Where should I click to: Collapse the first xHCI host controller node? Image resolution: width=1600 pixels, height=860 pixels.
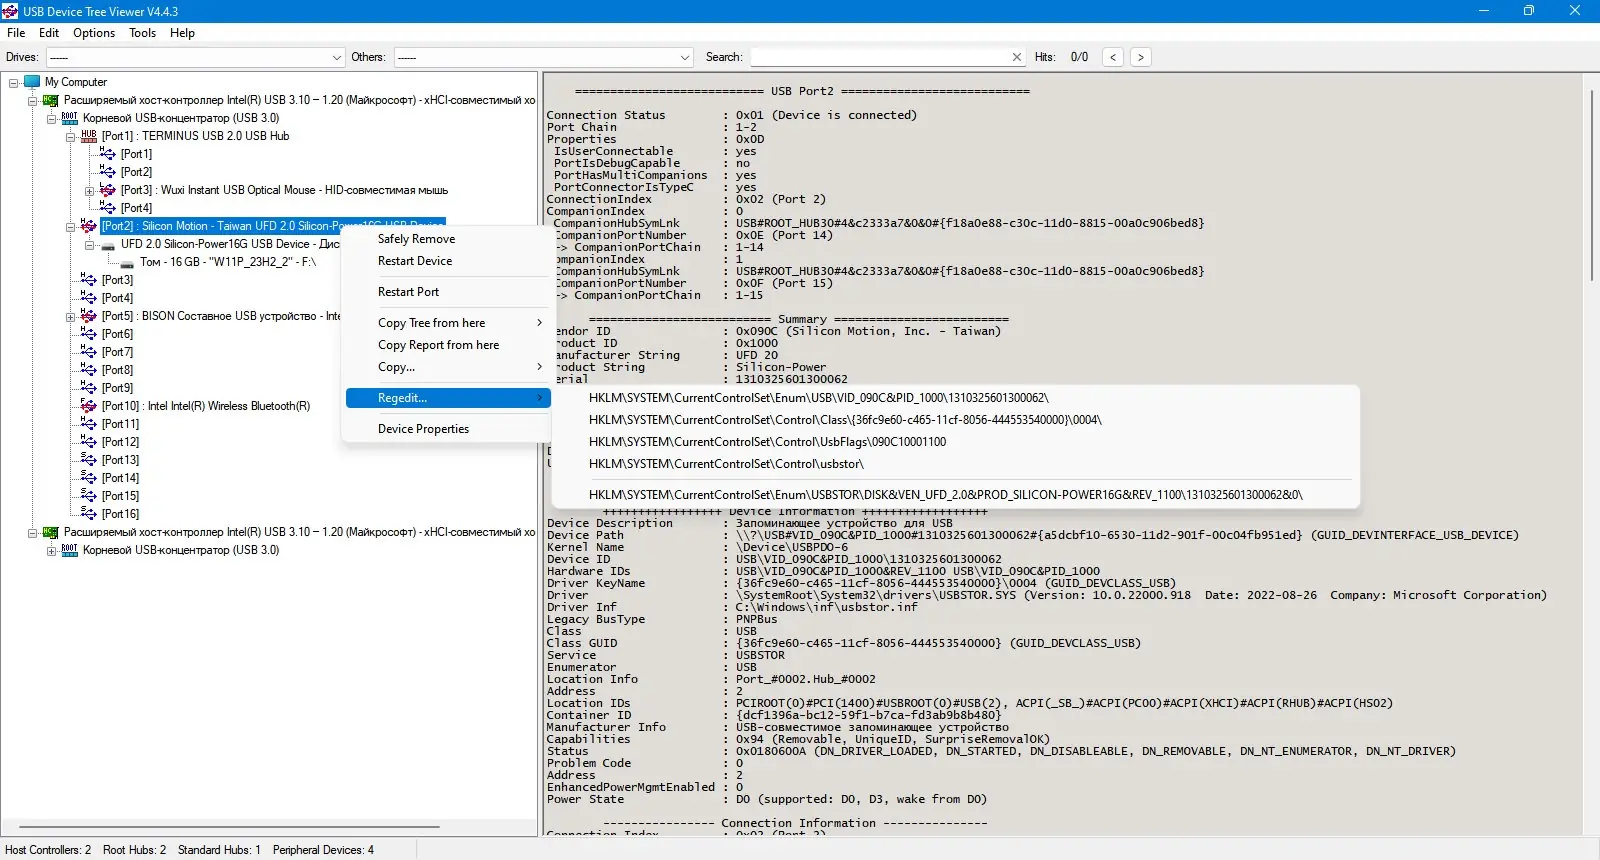coord(32,100)
